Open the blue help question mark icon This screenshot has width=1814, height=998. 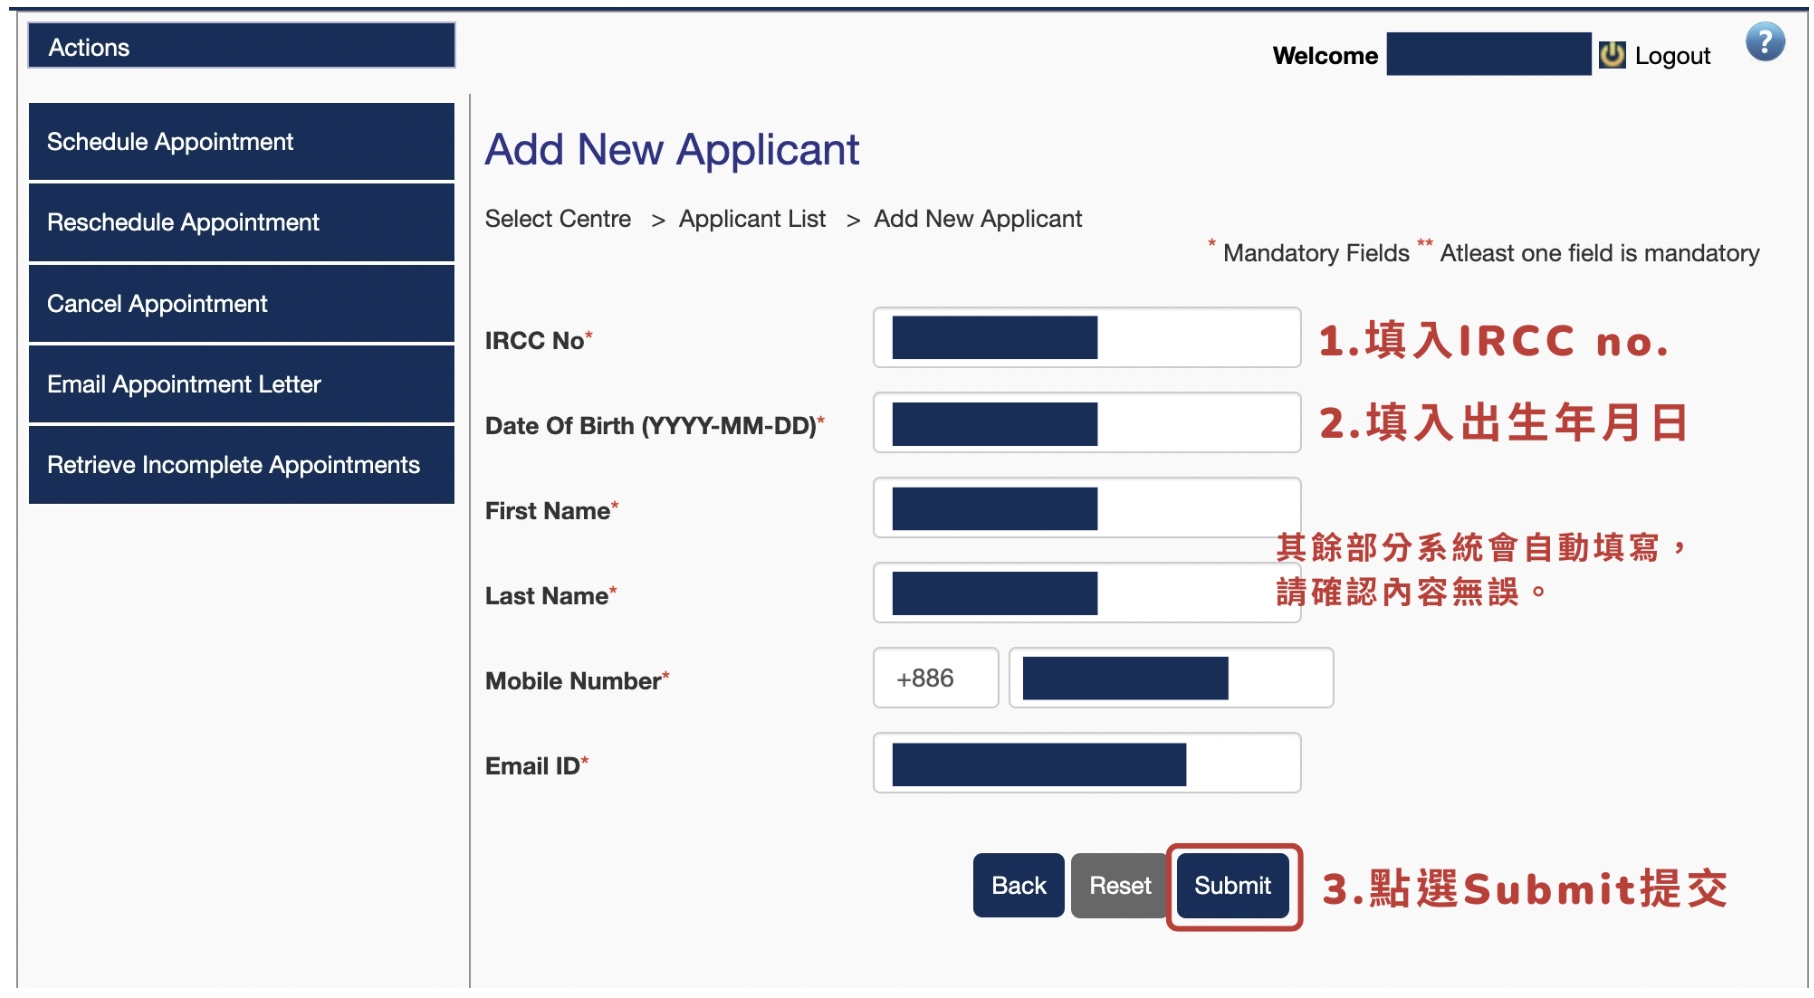pyautogui.click(x=1765, y=42)
